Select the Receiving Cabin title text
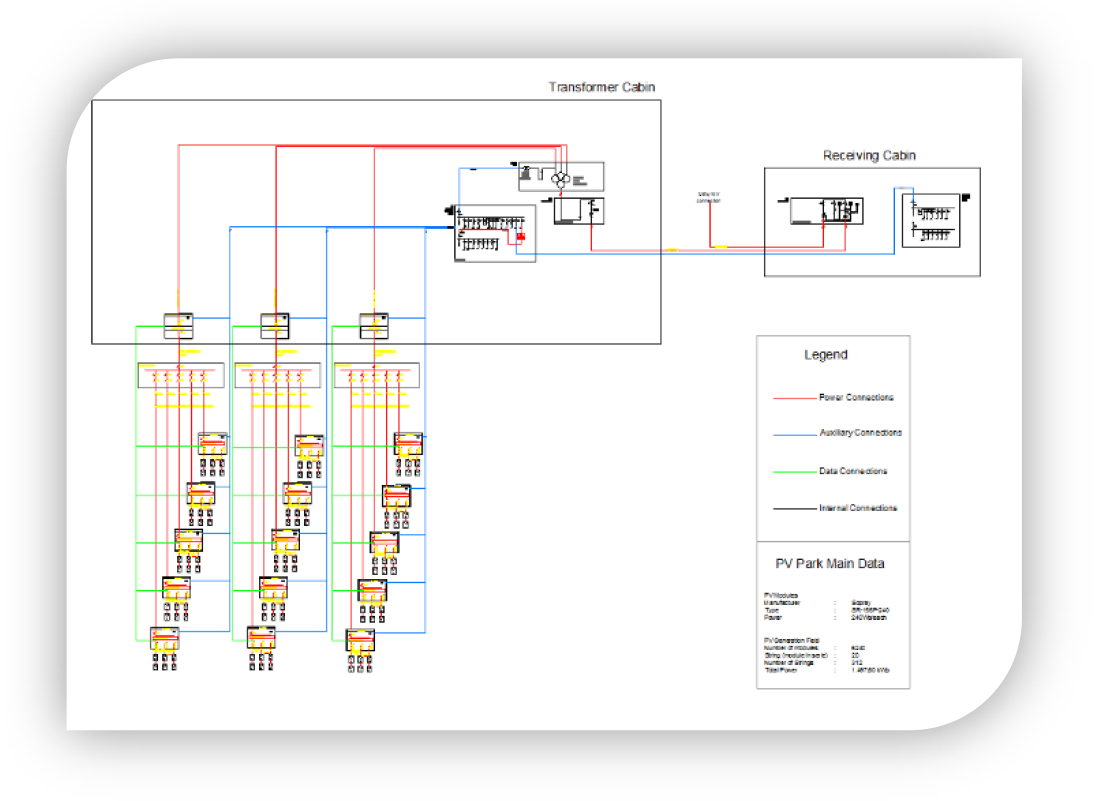Image resolution: width=1099 pixels, height=801 pixels. (869, 155)
